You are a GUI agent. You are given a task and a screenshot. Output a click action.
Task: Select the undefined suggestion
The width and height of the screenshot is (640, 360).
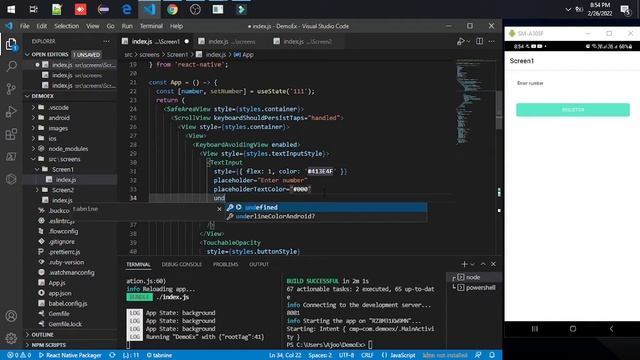pos(326,207)
